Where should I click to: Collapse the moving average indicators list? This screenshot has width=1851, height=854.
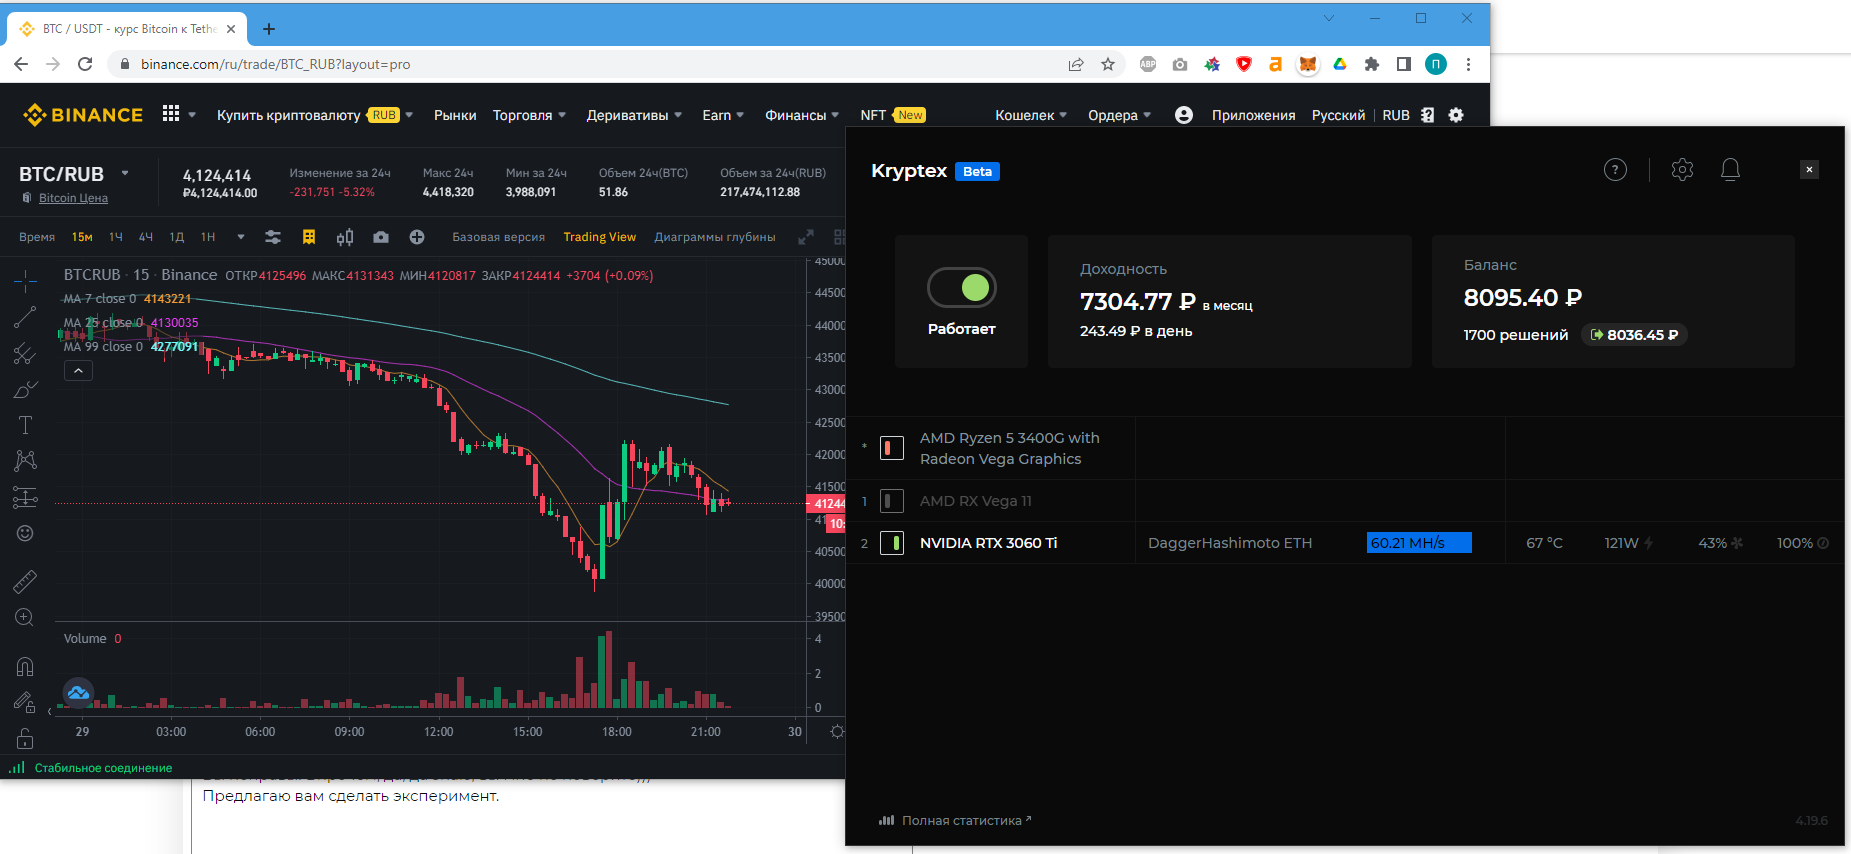point(79,370)
